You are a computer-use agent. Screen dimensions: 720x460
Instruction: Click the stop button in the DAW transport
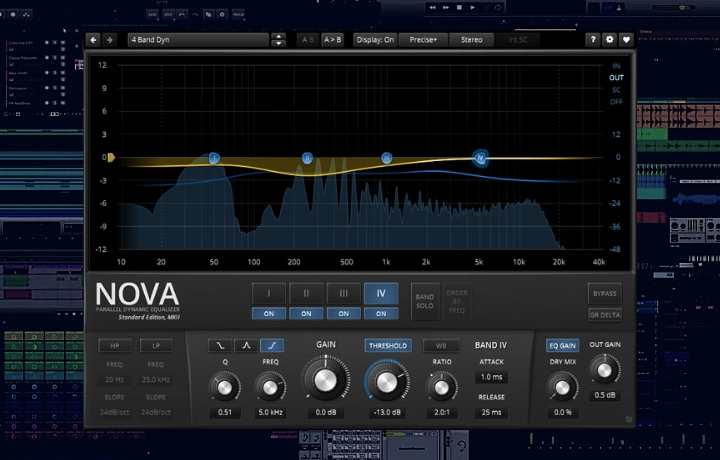(459, 7)
